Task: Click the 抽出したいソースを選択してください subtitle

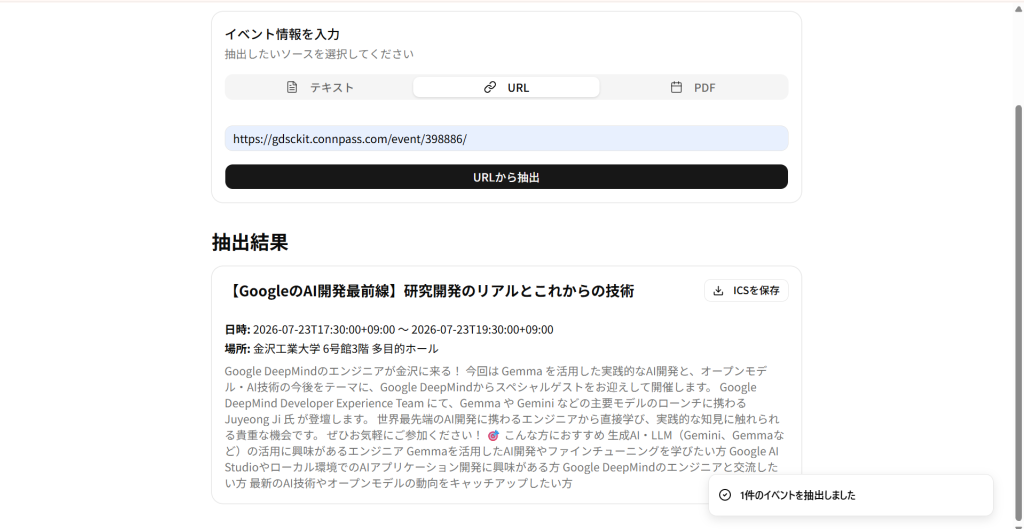Action: (319, 54)
